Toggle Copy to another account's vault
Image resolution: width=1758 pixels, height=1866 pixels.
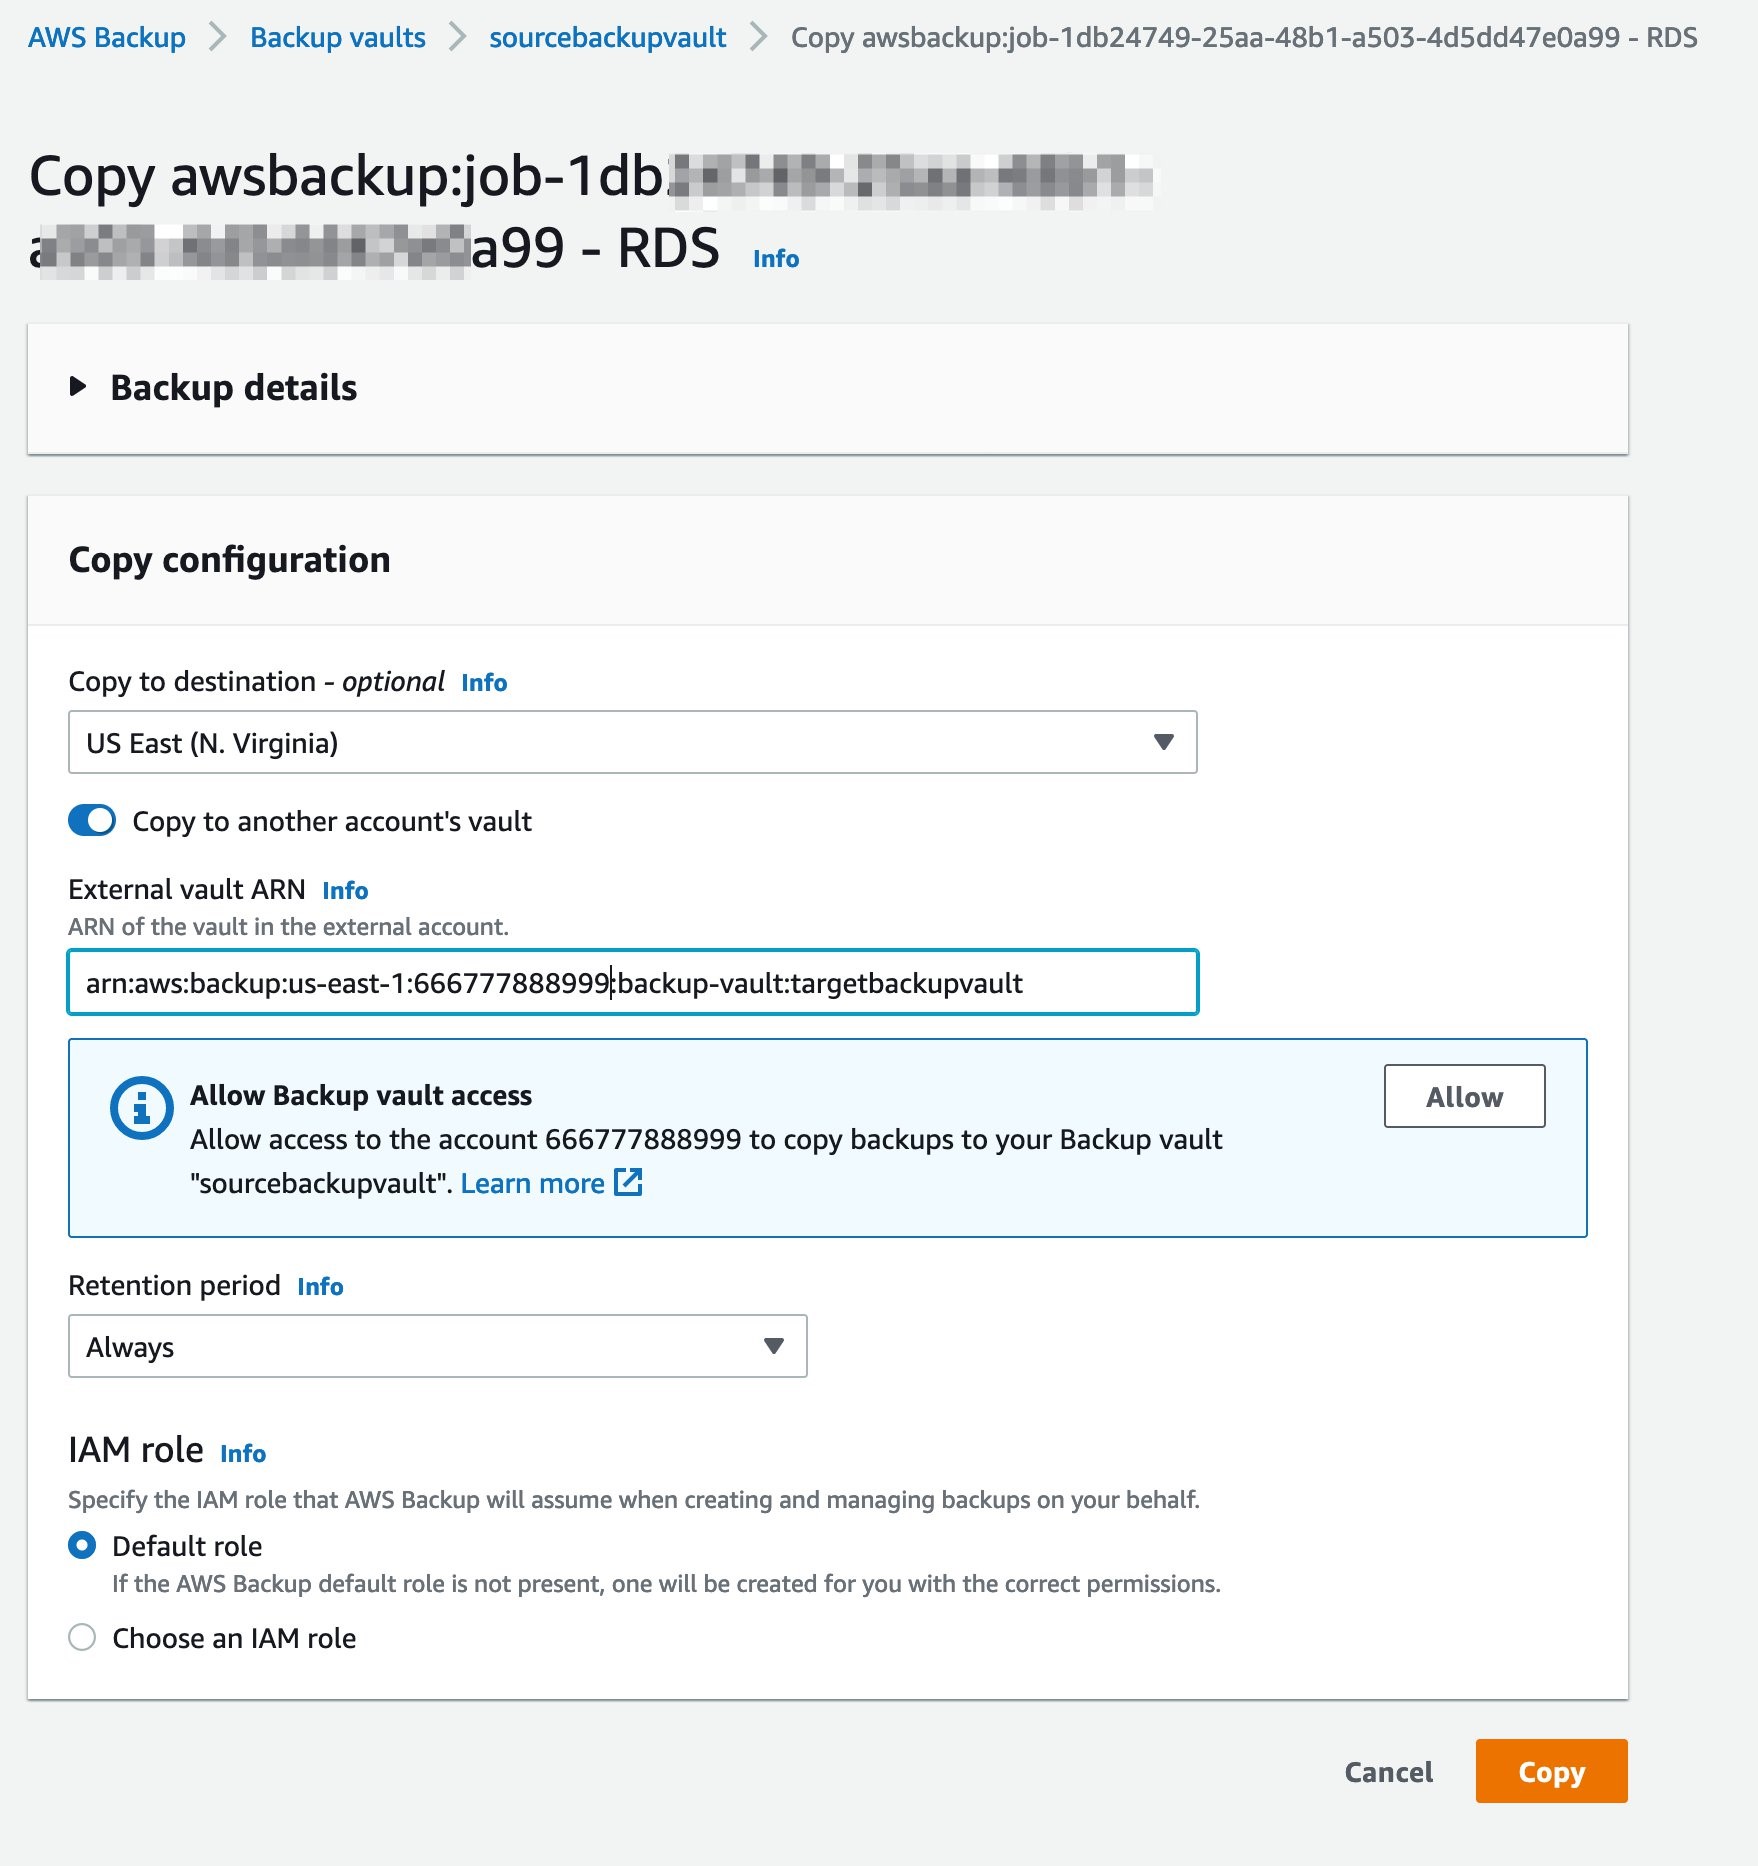coord(92,821)
